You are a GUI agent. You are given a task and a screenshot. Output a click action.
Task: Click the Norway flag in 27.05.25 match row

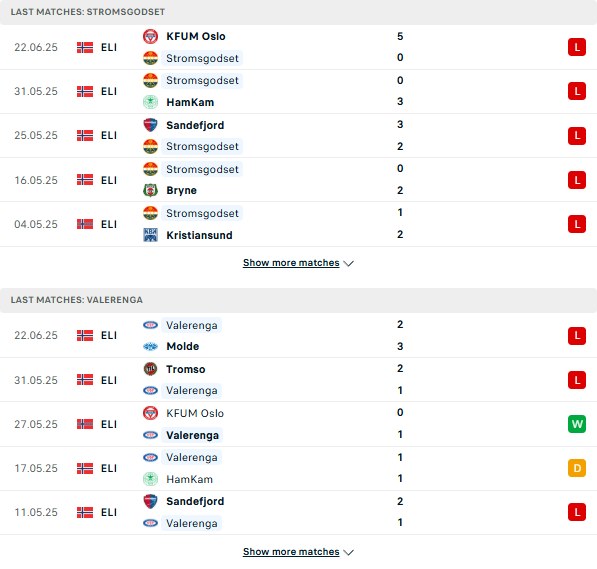85,424
